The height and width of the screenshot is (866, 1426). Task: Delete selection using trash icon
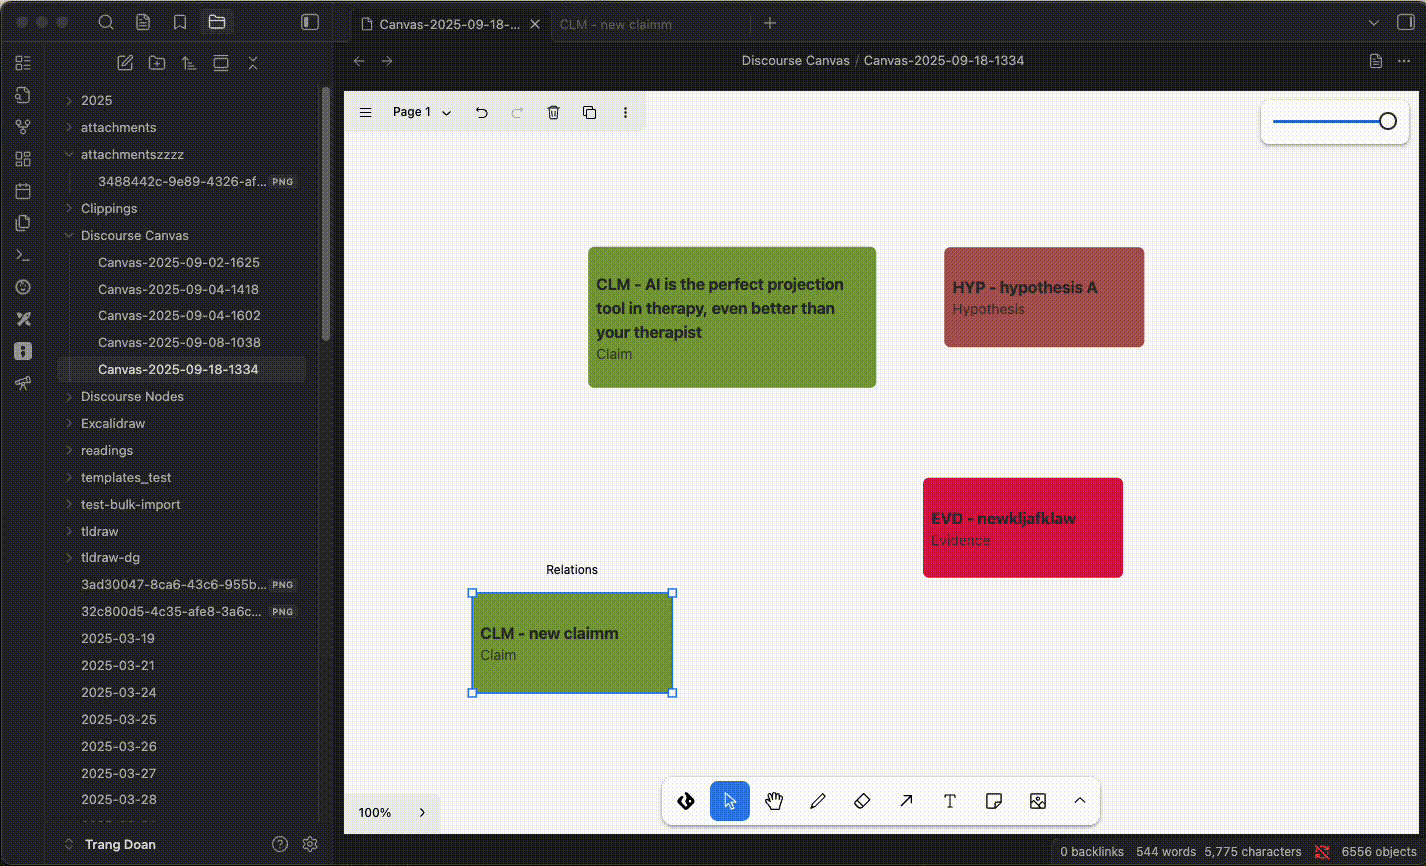[553, 112]
